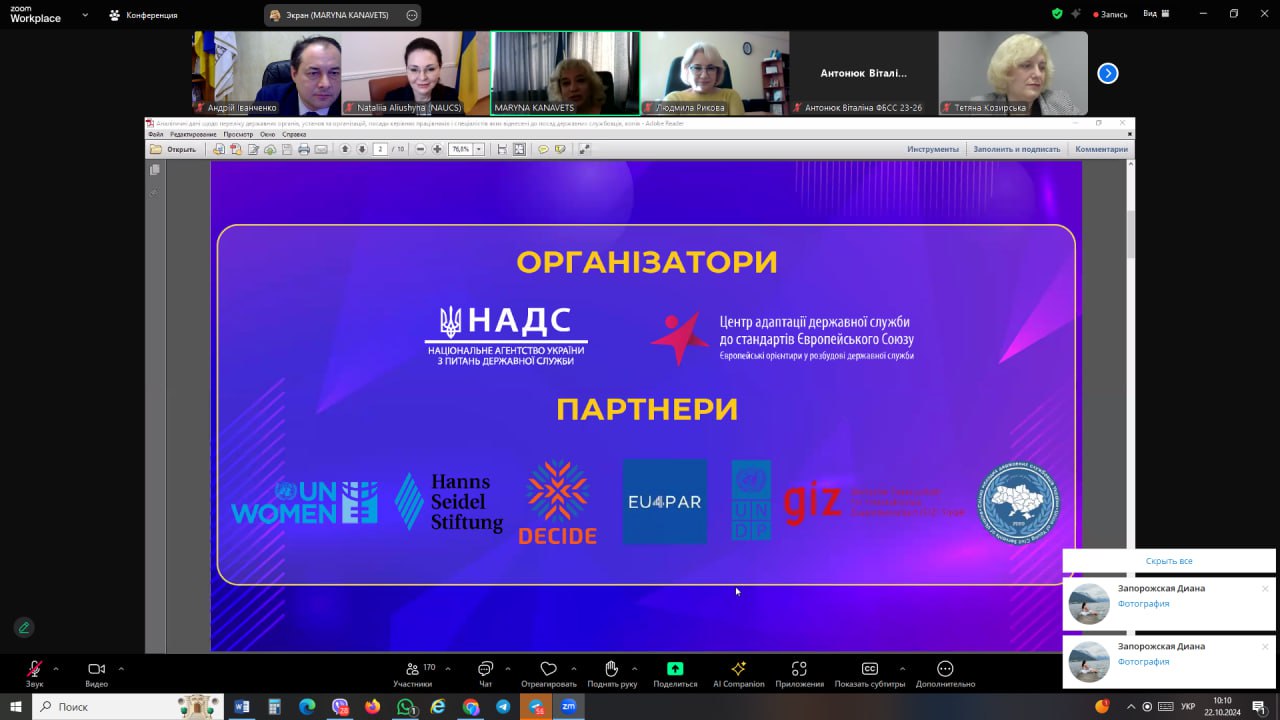
Task: Raise hand with Поднять руку
Action: click(x=612, y=670)
